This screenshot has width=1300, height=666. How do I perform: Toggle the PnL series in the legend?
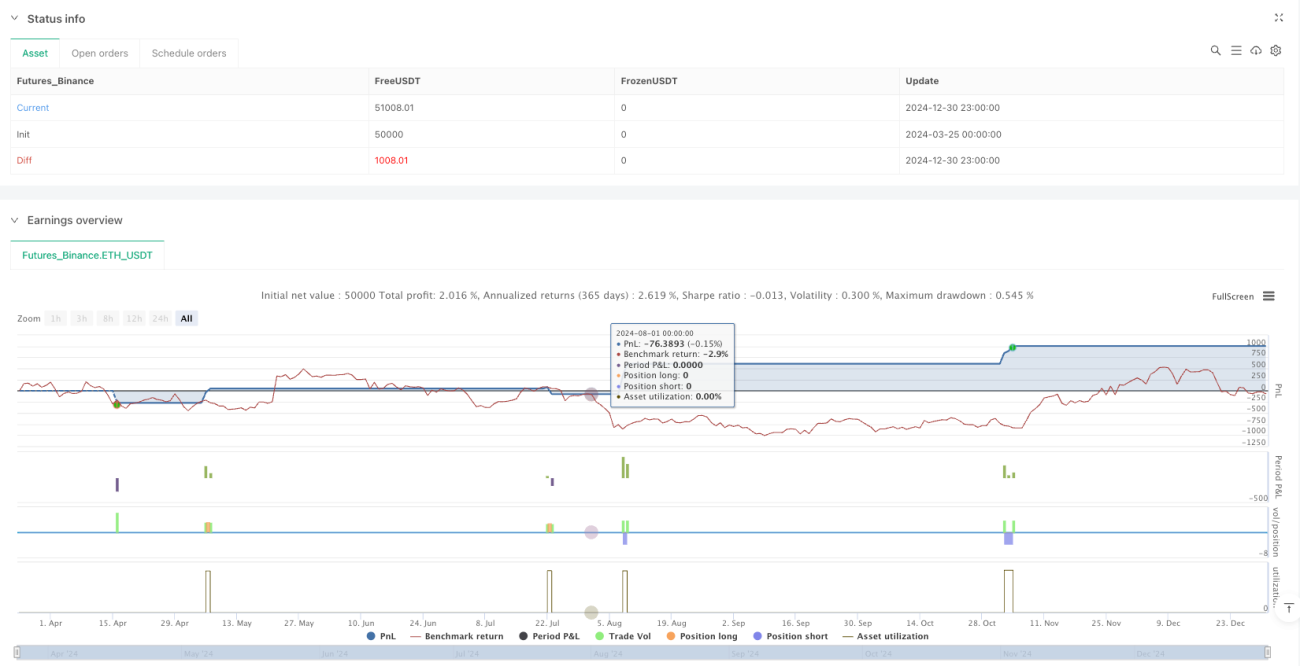pos(382,636)
